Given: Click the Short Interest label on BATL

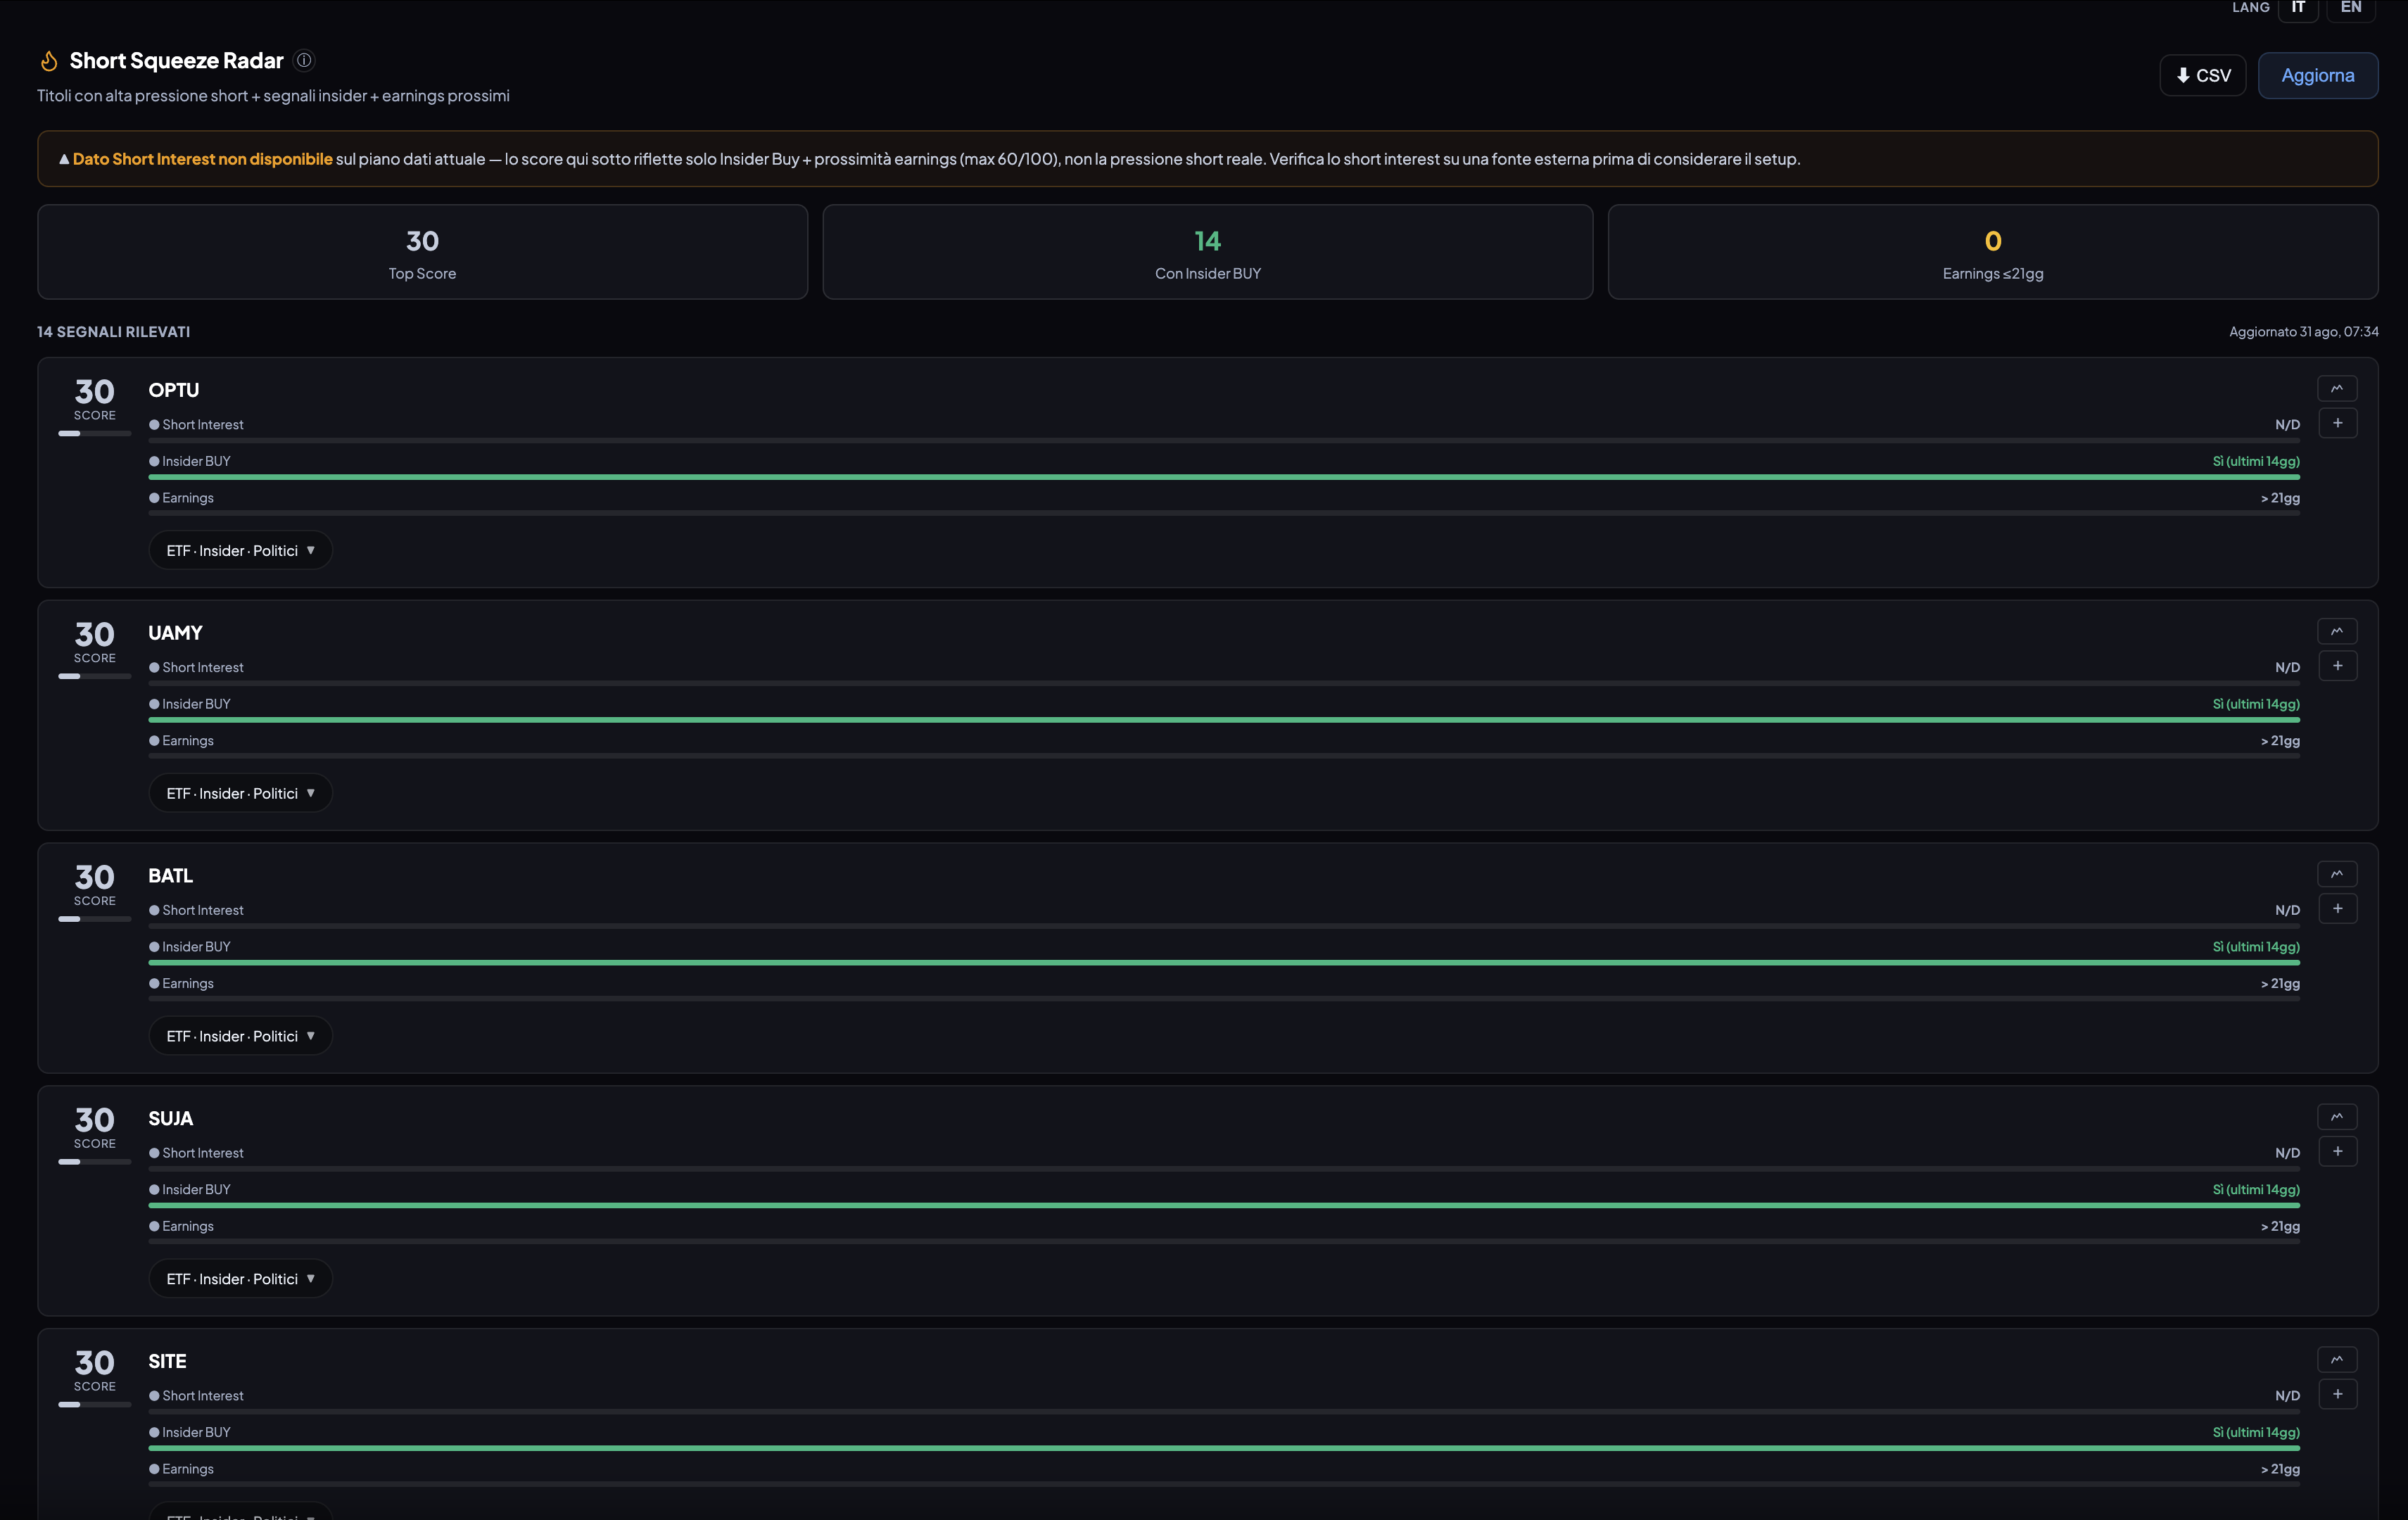Looking at the screenshot, I should pyautogui.click(x=203, y=911).
